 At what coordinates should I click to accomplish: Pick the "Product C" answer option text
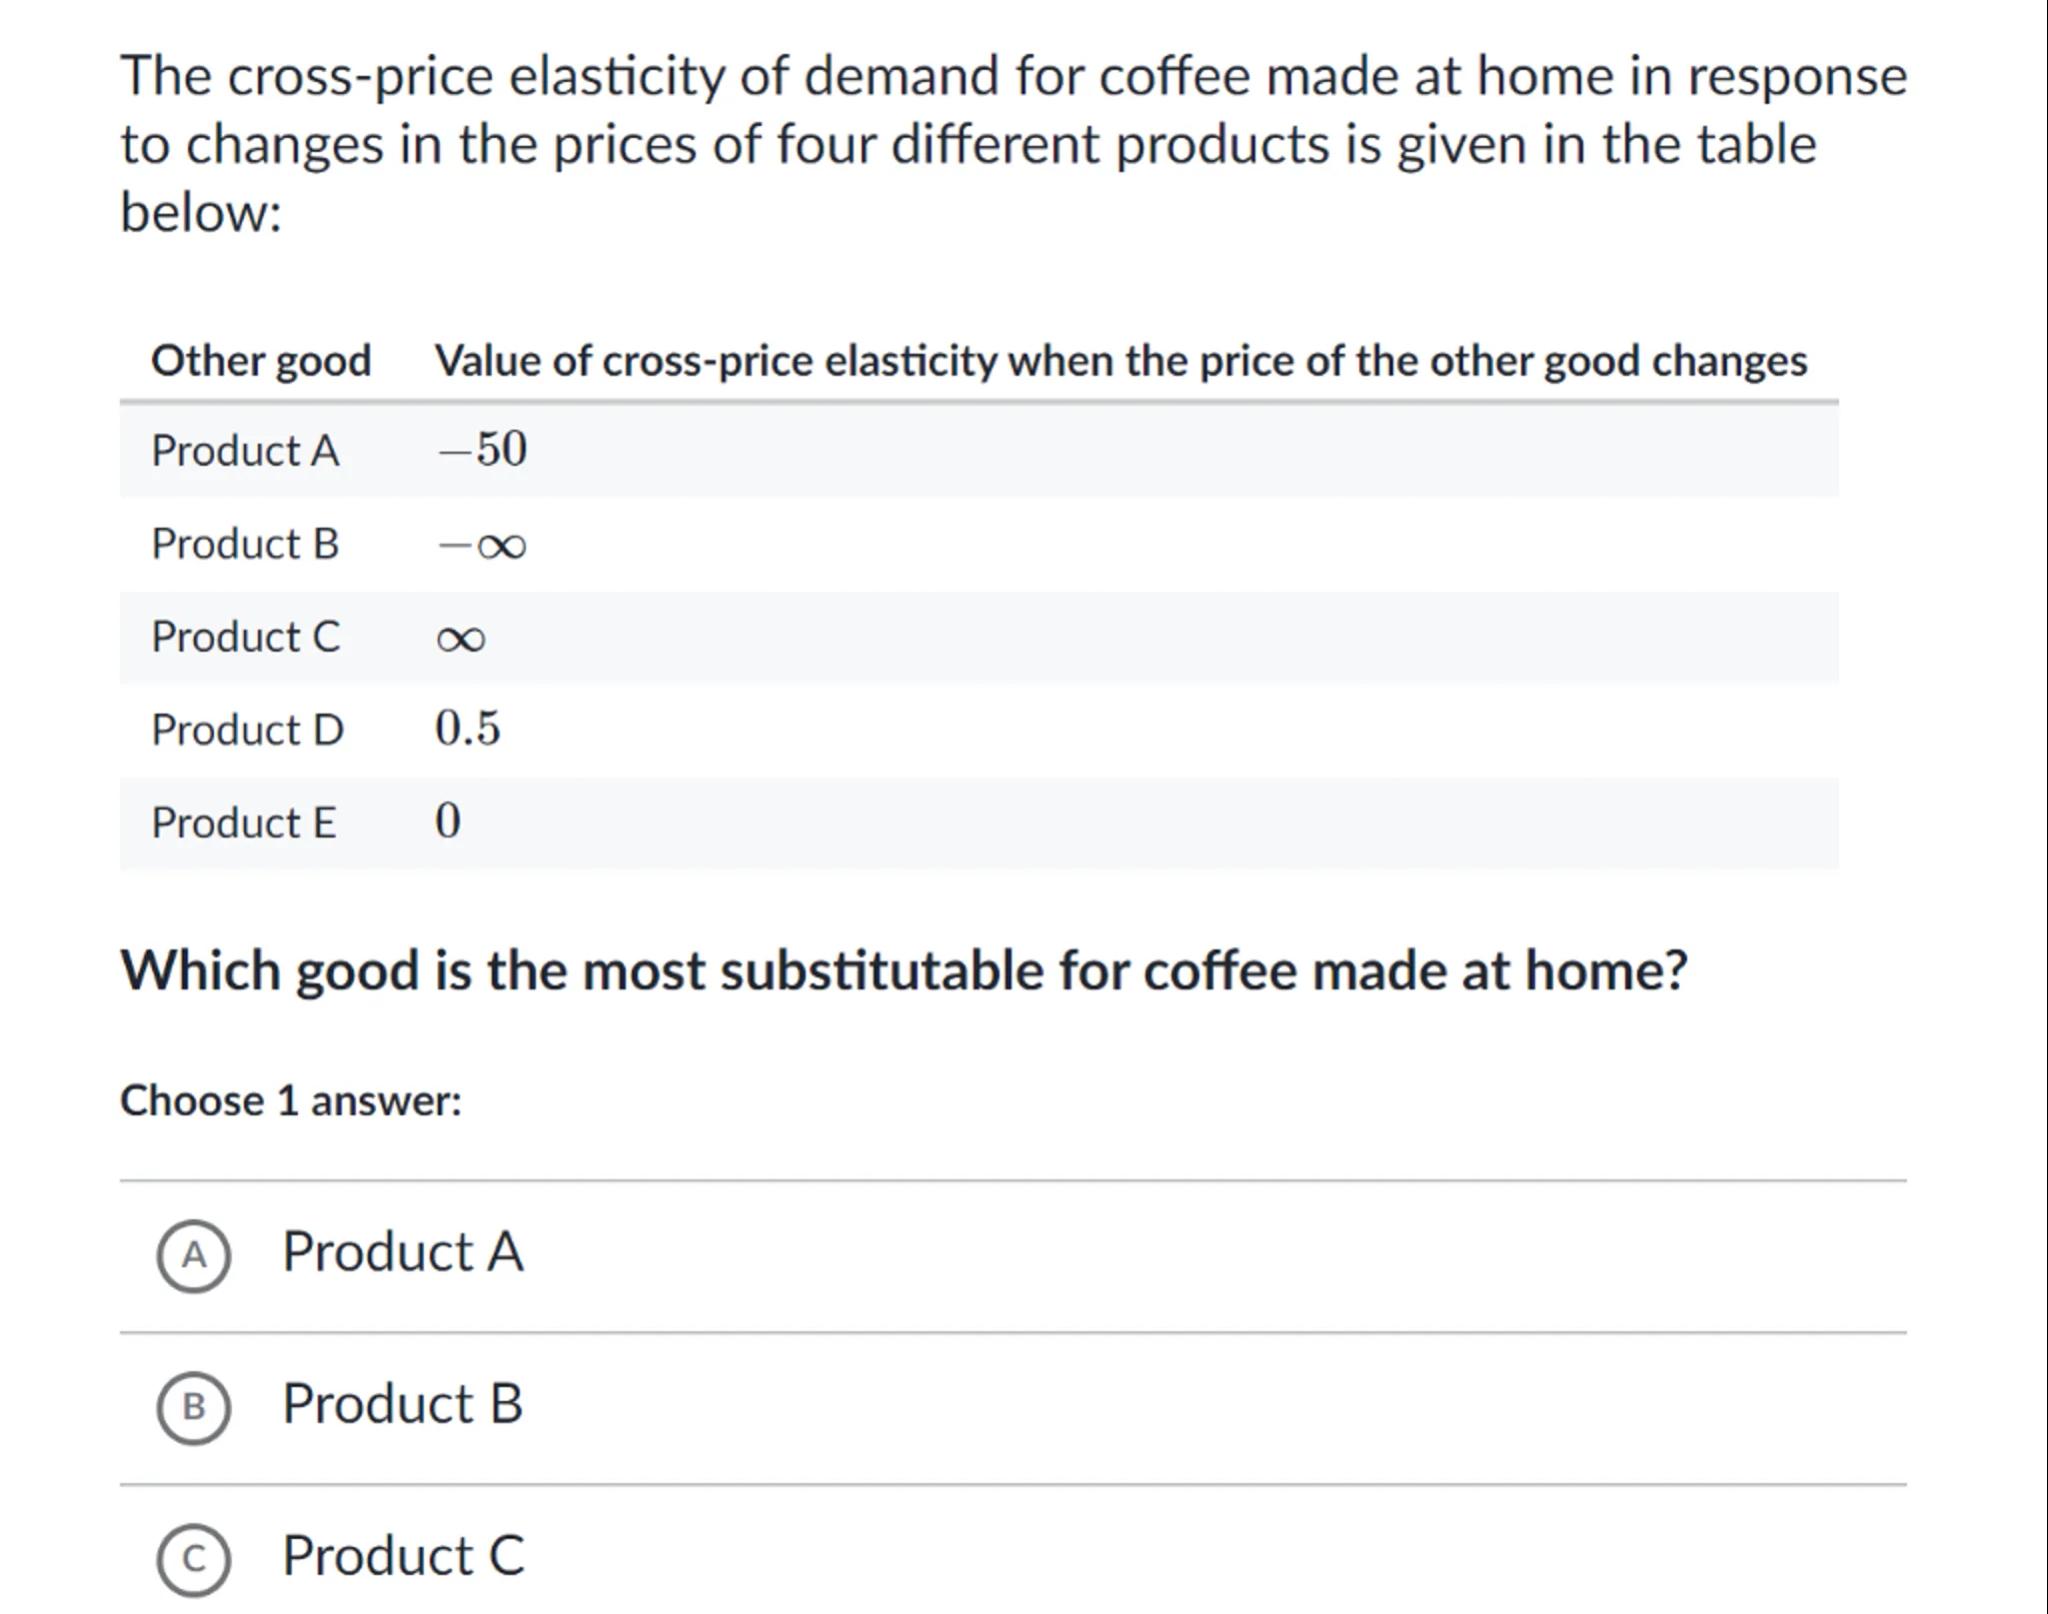point(403,1556)
